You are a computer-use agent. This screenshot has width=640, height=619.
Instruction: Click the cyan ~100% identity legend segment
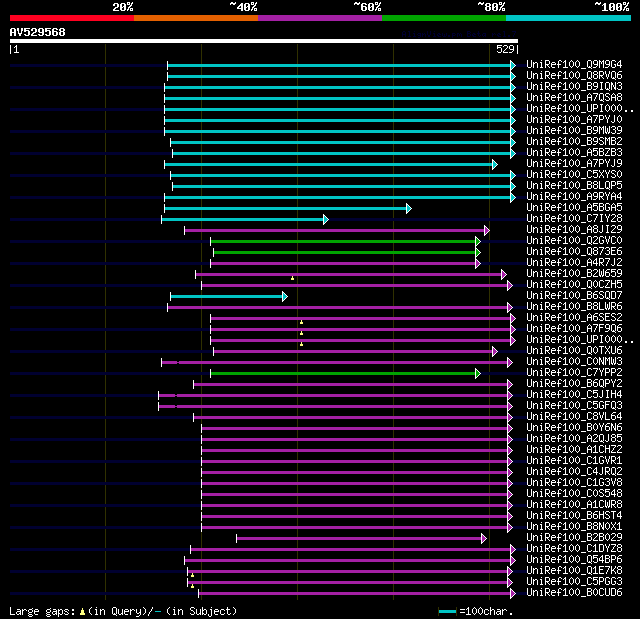(569, 18)
